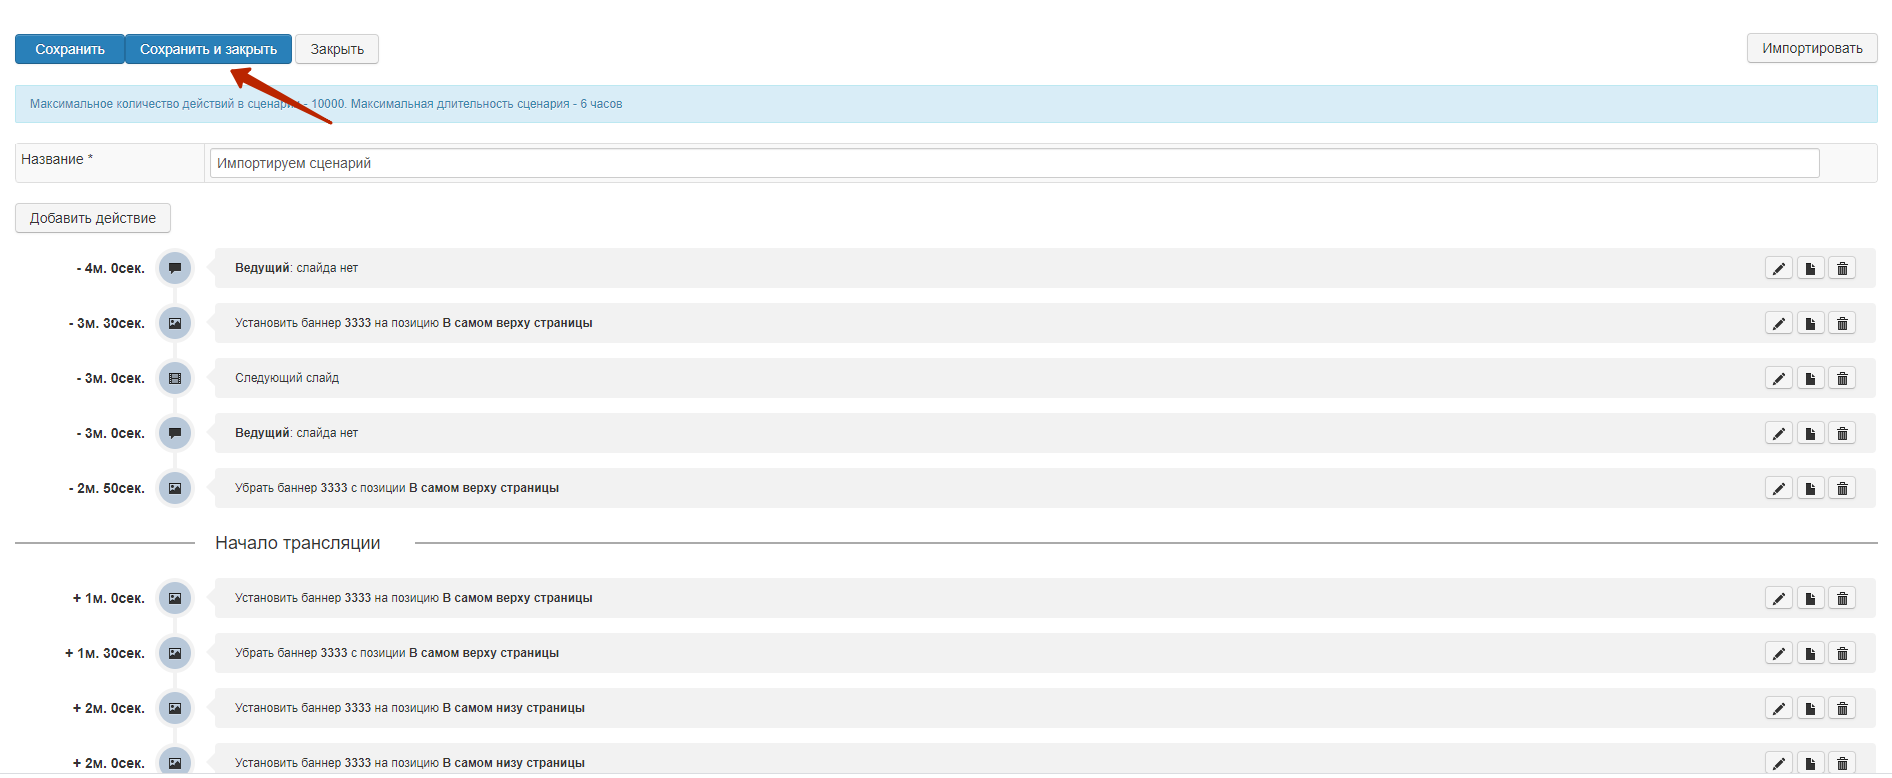Edit the +1м. 0сек. banner action
The width and height of the screenshot is (1892, 778).
pyautogui.click(x=1778, y=598)
